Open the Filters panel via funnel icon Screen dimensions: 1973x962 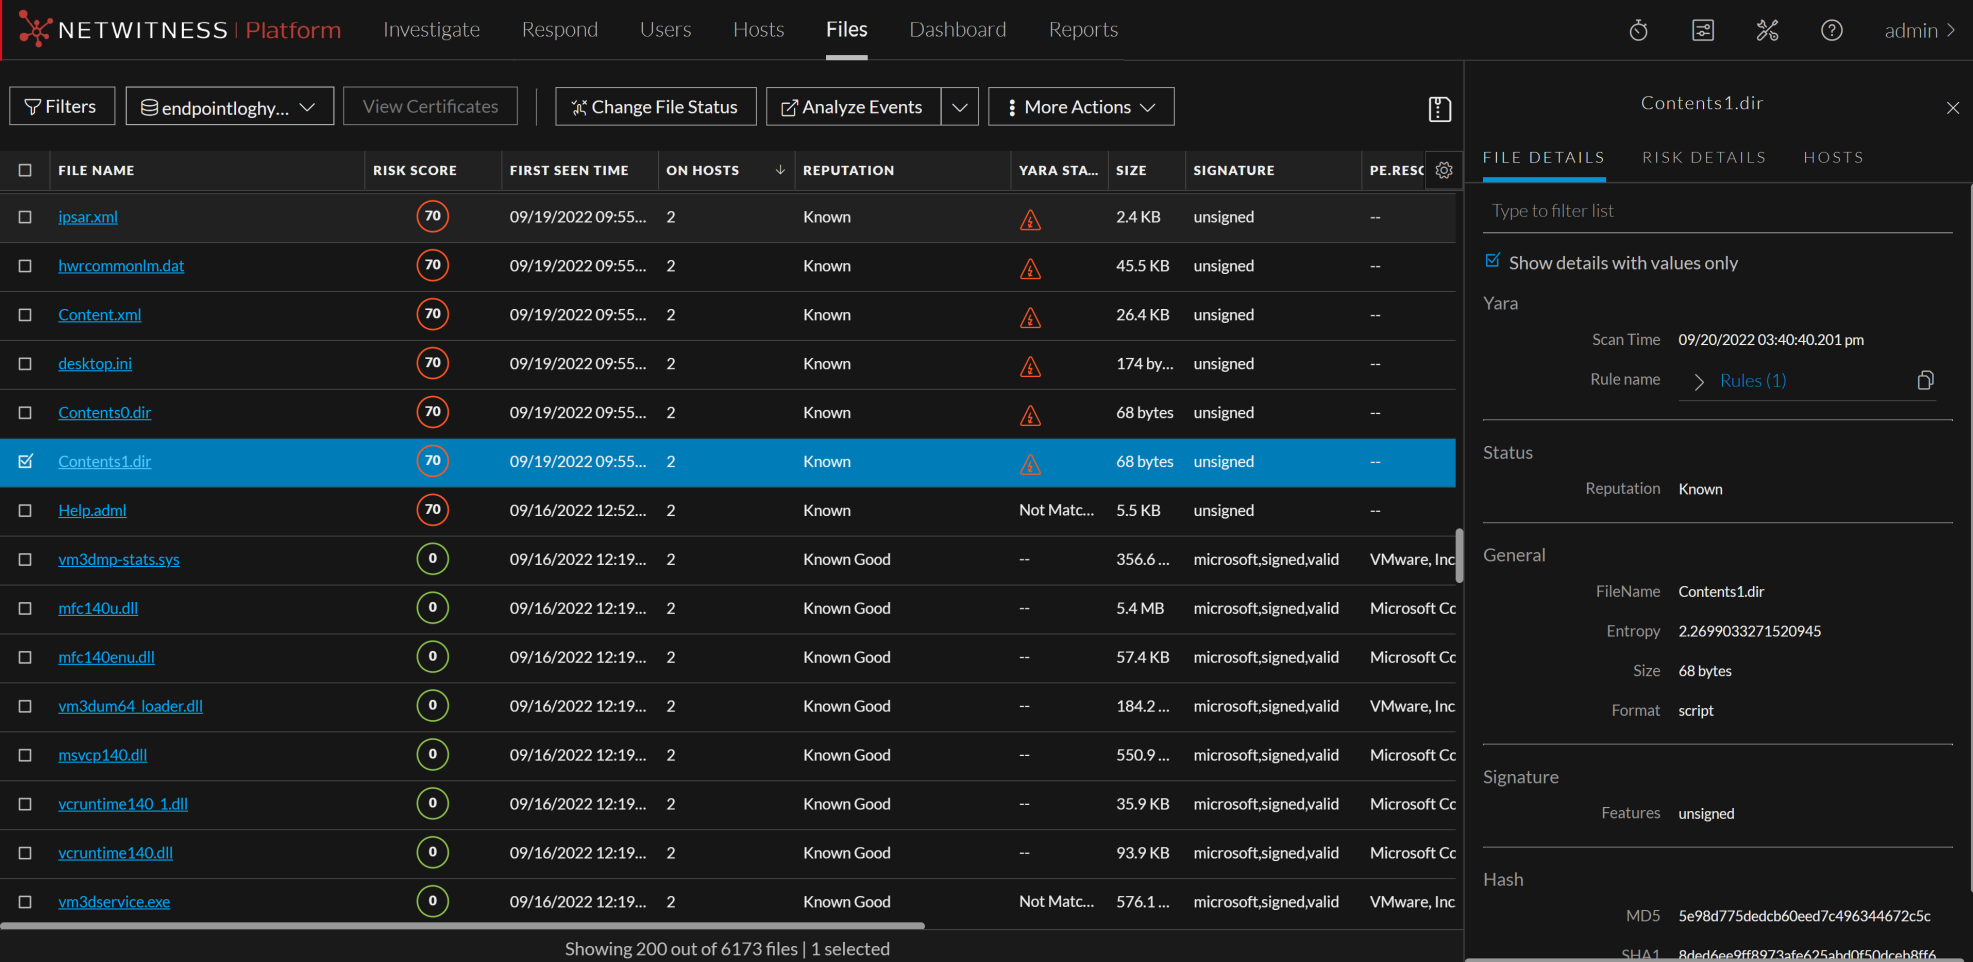tap(61, 106)
